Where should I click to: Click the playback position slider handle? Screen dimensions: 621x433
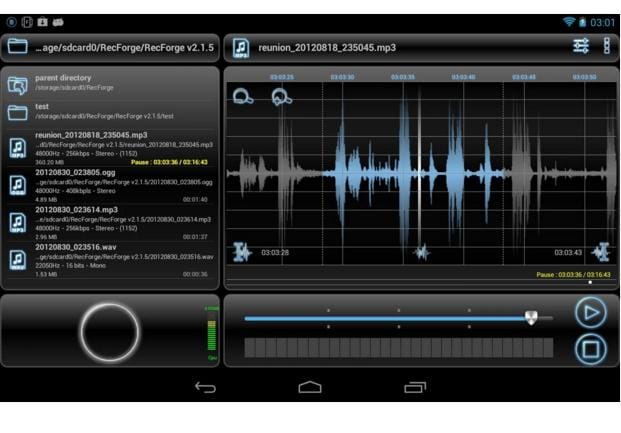(x=531, y=317)
